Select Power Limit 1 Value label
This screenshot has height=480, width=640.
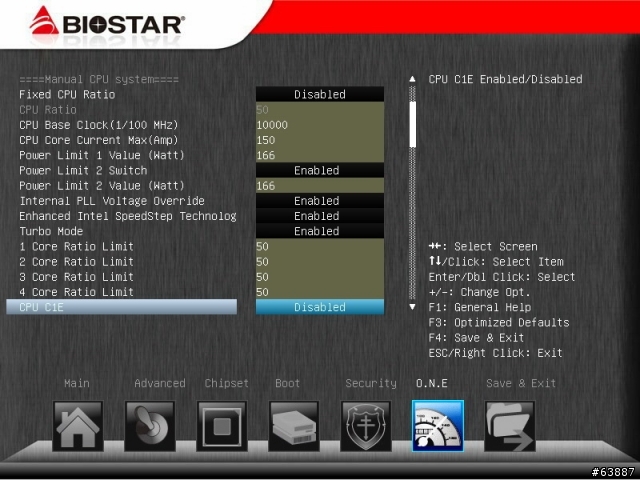coord(102,155)
